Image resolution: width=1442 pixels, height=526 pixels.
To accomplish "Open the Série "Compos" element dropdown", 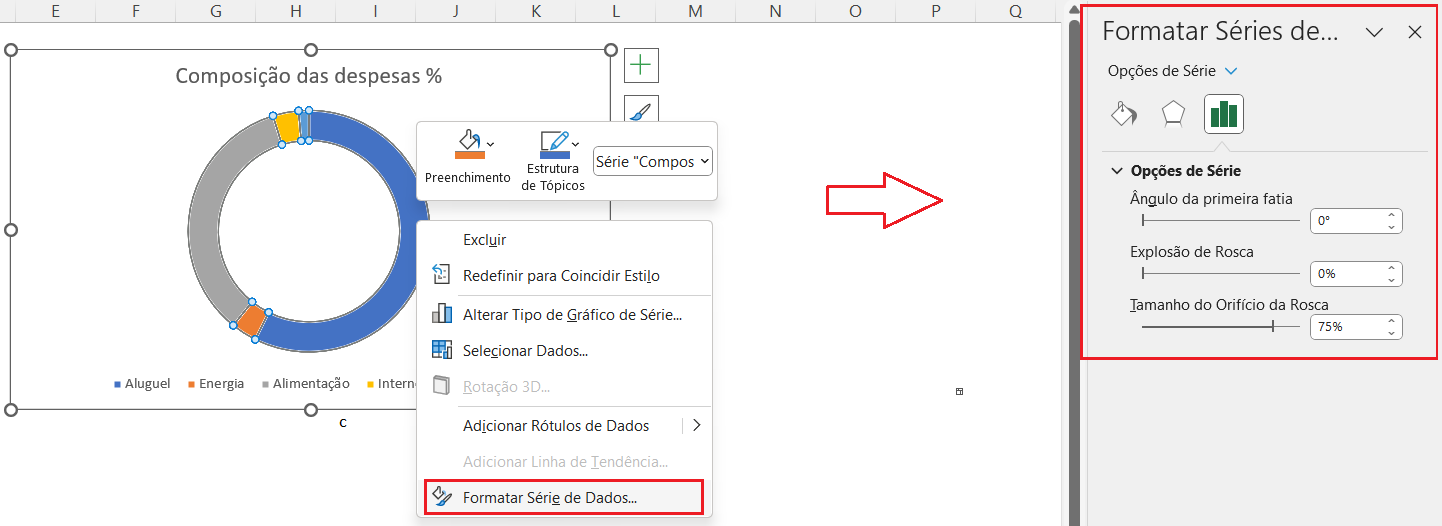I will [653, 161].
